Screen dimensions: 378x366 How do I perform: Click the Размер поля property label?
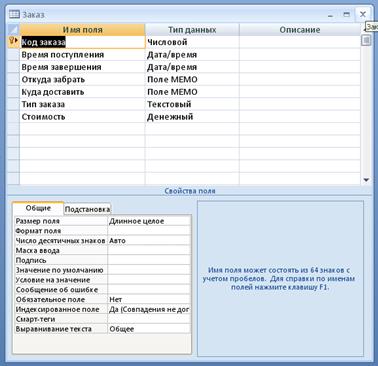61,221
